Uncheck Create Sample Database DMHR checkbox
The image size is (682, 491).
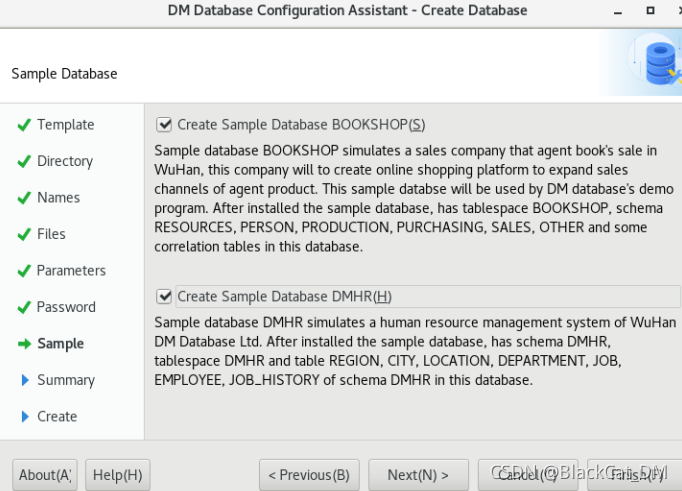pos(164,297)
